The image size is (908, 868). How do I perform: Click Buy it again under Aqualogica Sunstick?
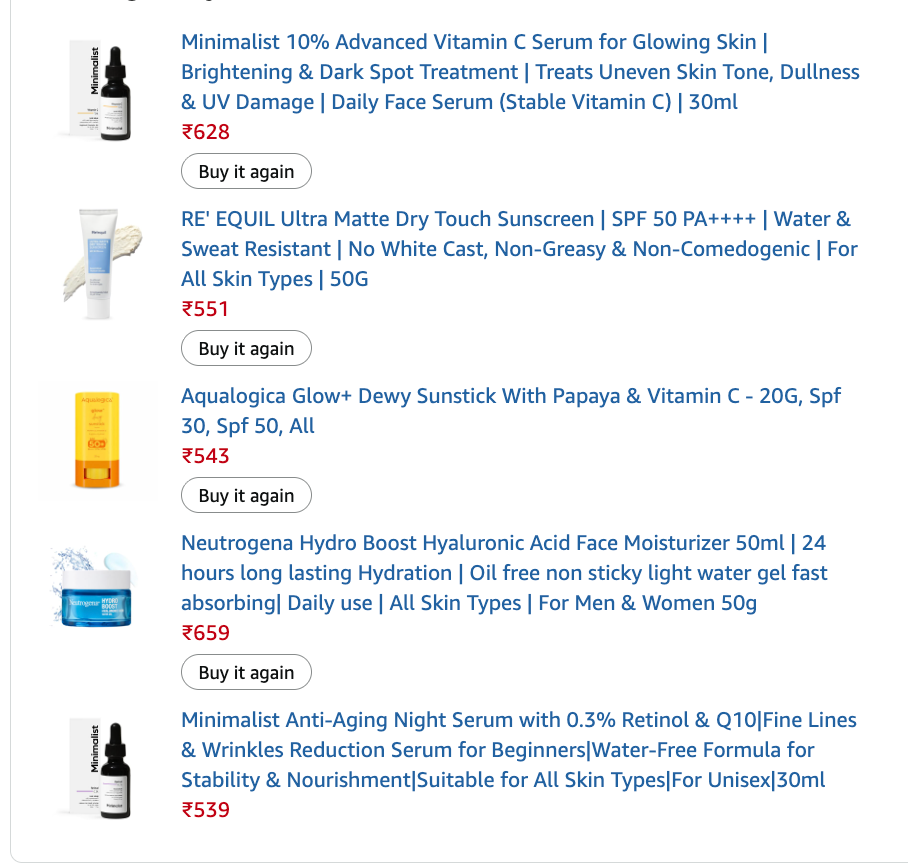pyautogui.click(x=246, y=496)
